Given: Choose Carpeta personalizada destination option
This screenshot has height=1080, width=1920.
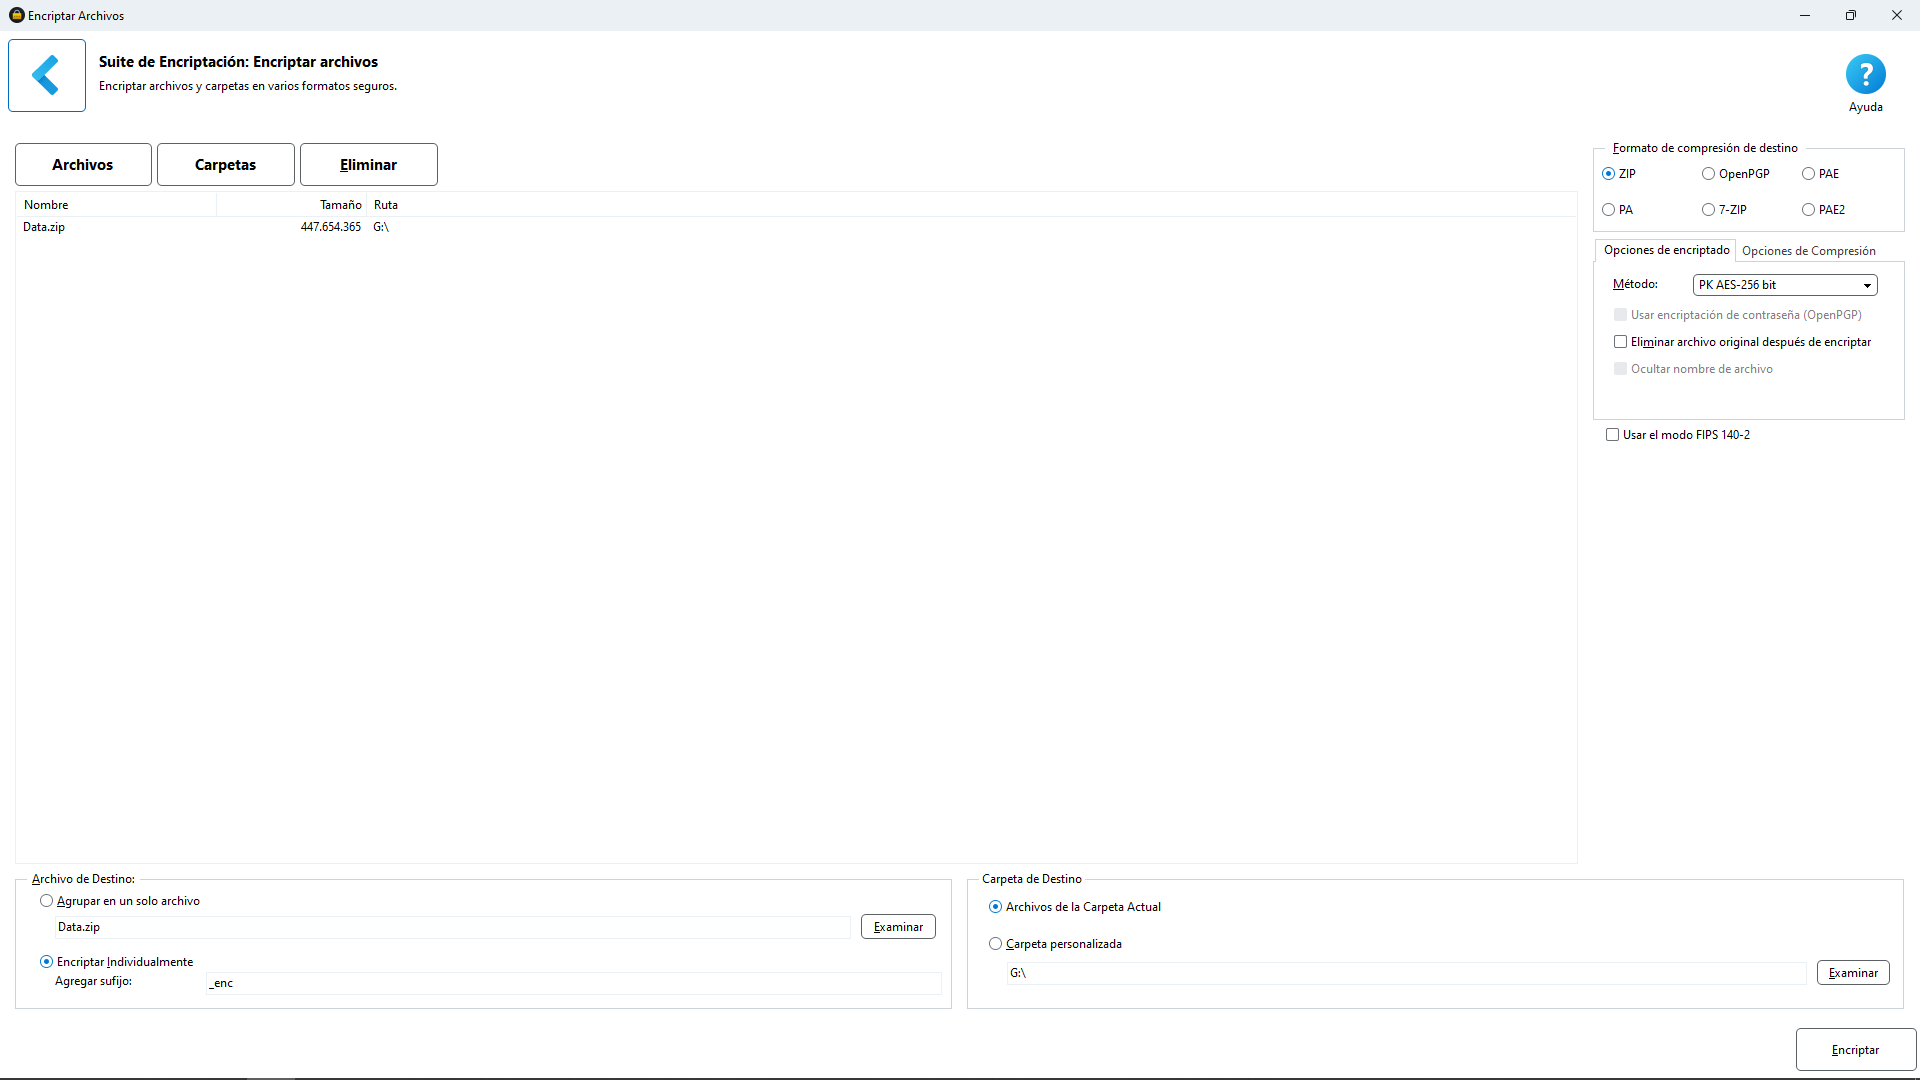Looking at the screenshot, I should (x=995, y=944).
